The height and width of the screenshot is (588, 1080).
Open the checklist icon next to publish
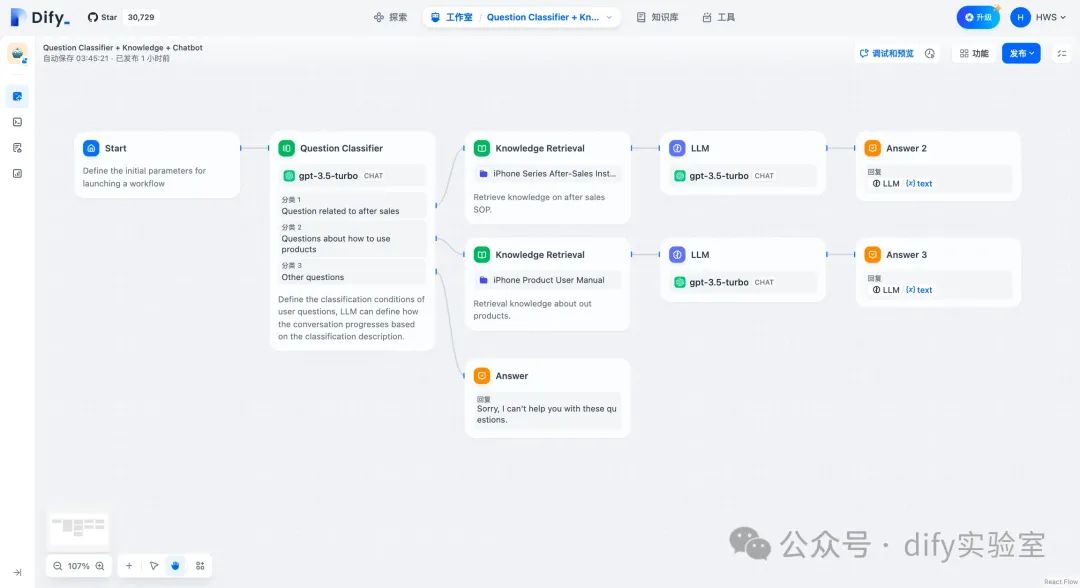[1062, 54]
